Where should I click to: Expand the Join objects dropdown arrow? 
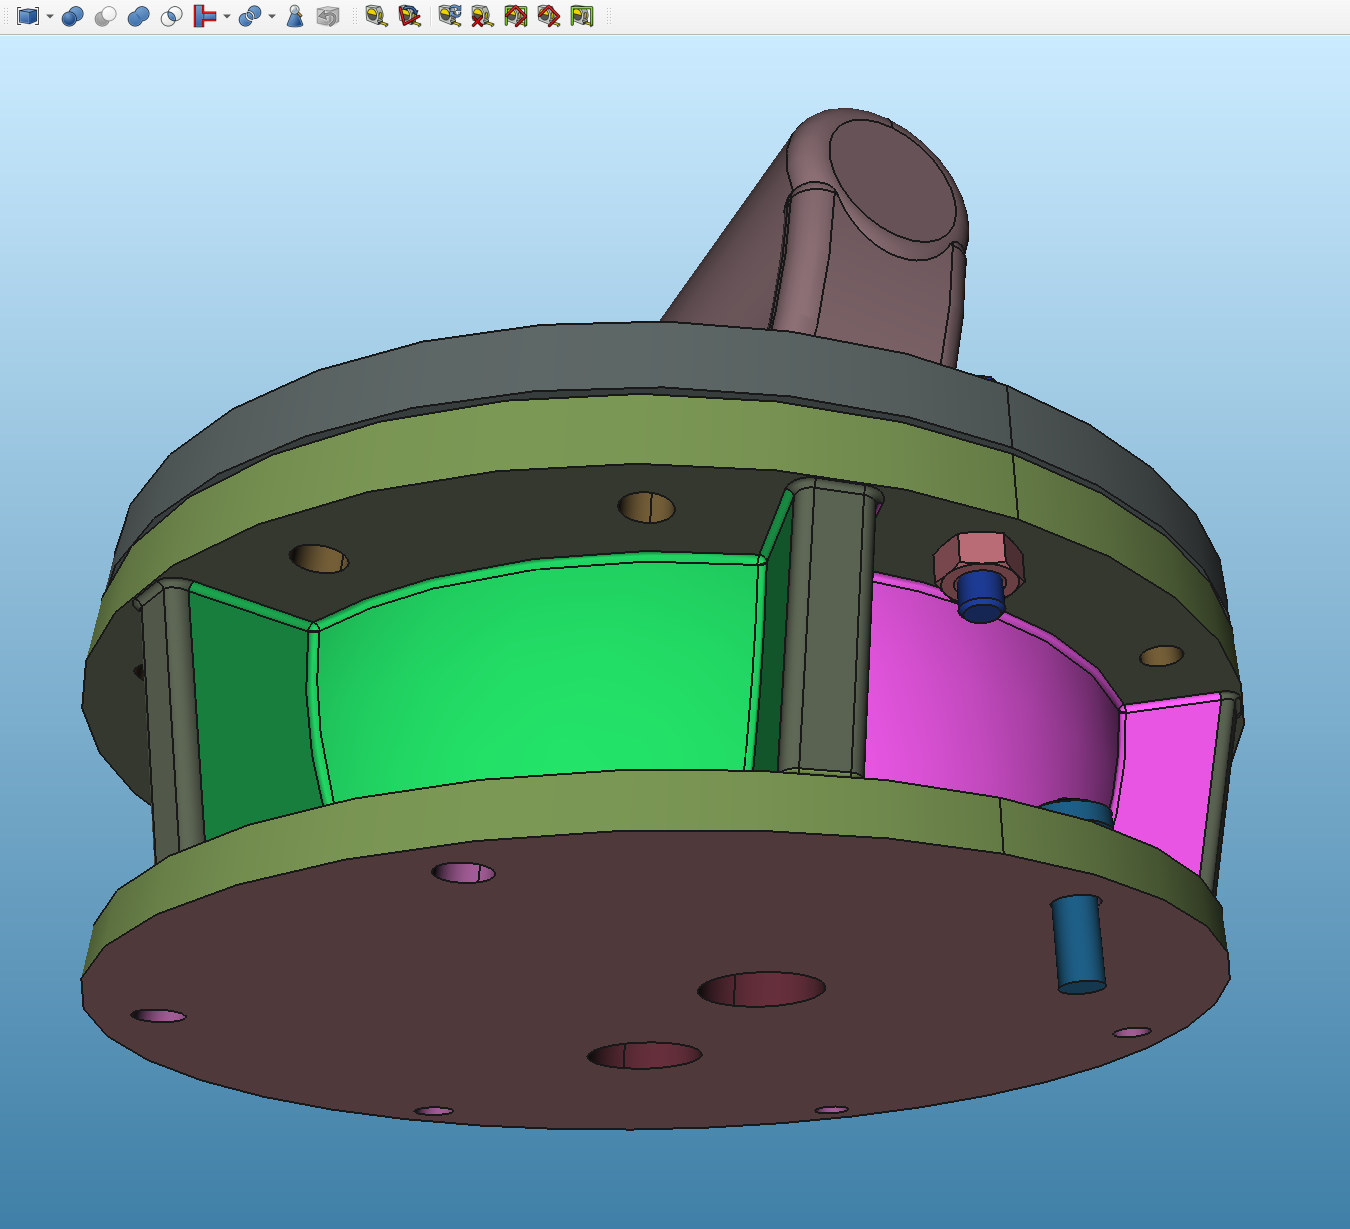(227, 17)
